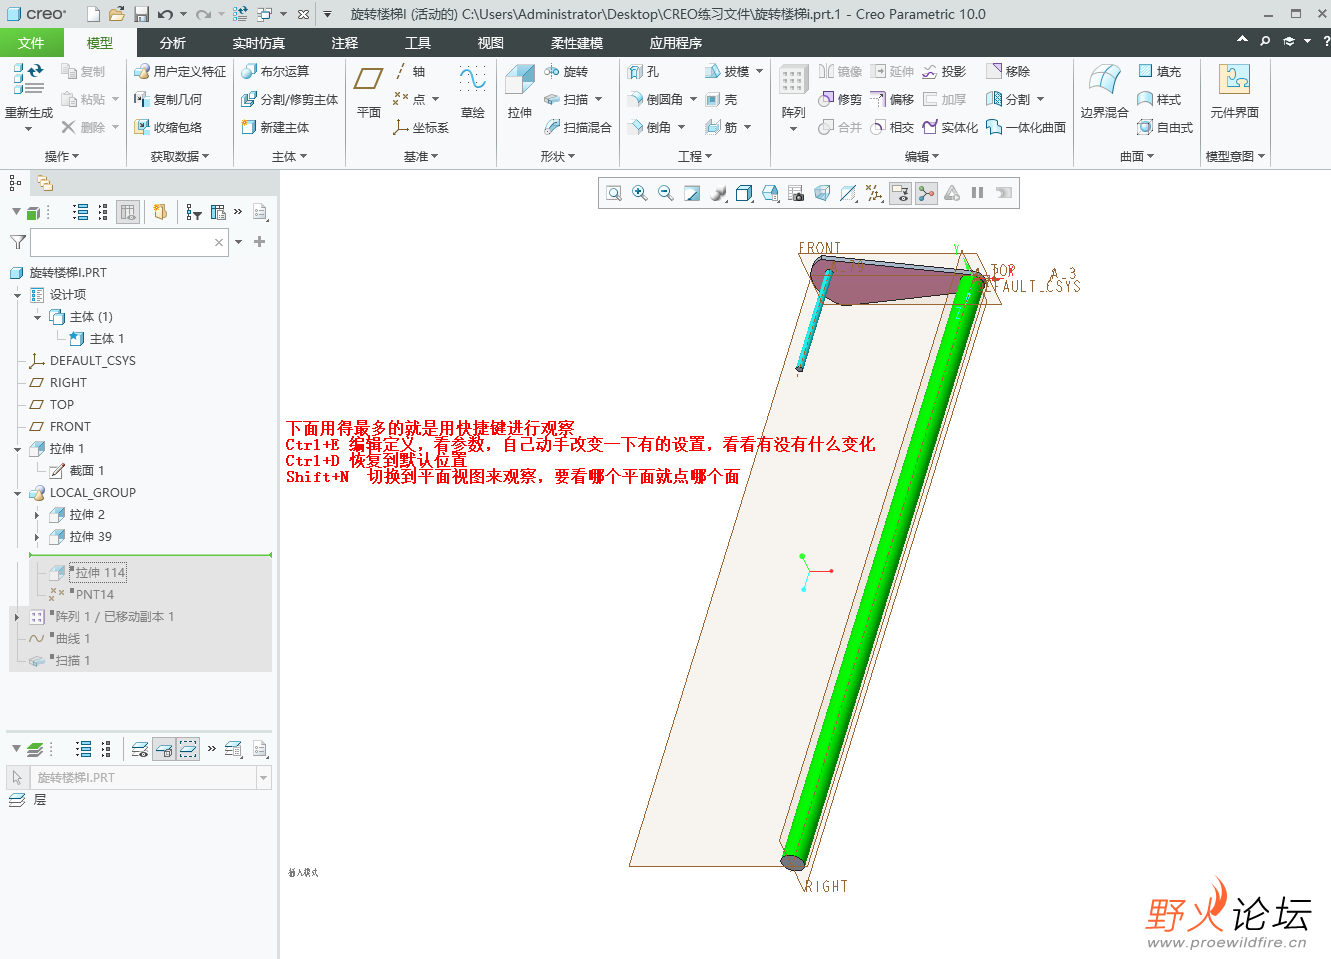Create a datum Axis (轴)

point(410,72)
